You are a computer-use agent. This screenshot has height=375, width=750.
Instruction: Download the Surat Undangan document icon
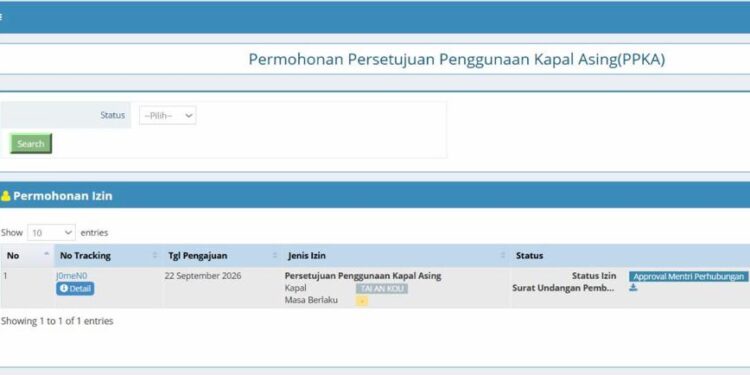pyautogui.click(x=633, y=287)
